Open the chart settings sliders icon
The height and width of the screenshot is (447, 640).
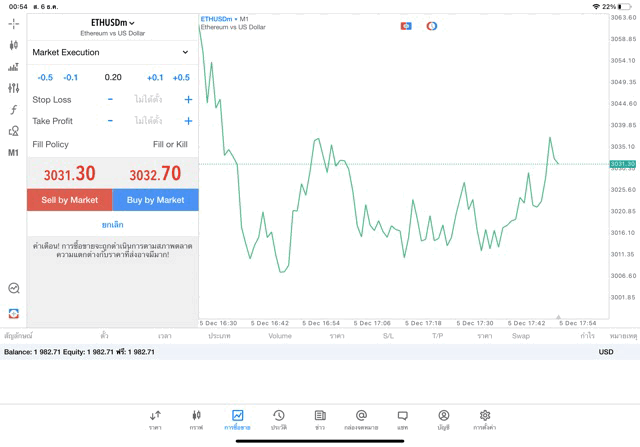point(14,88)
